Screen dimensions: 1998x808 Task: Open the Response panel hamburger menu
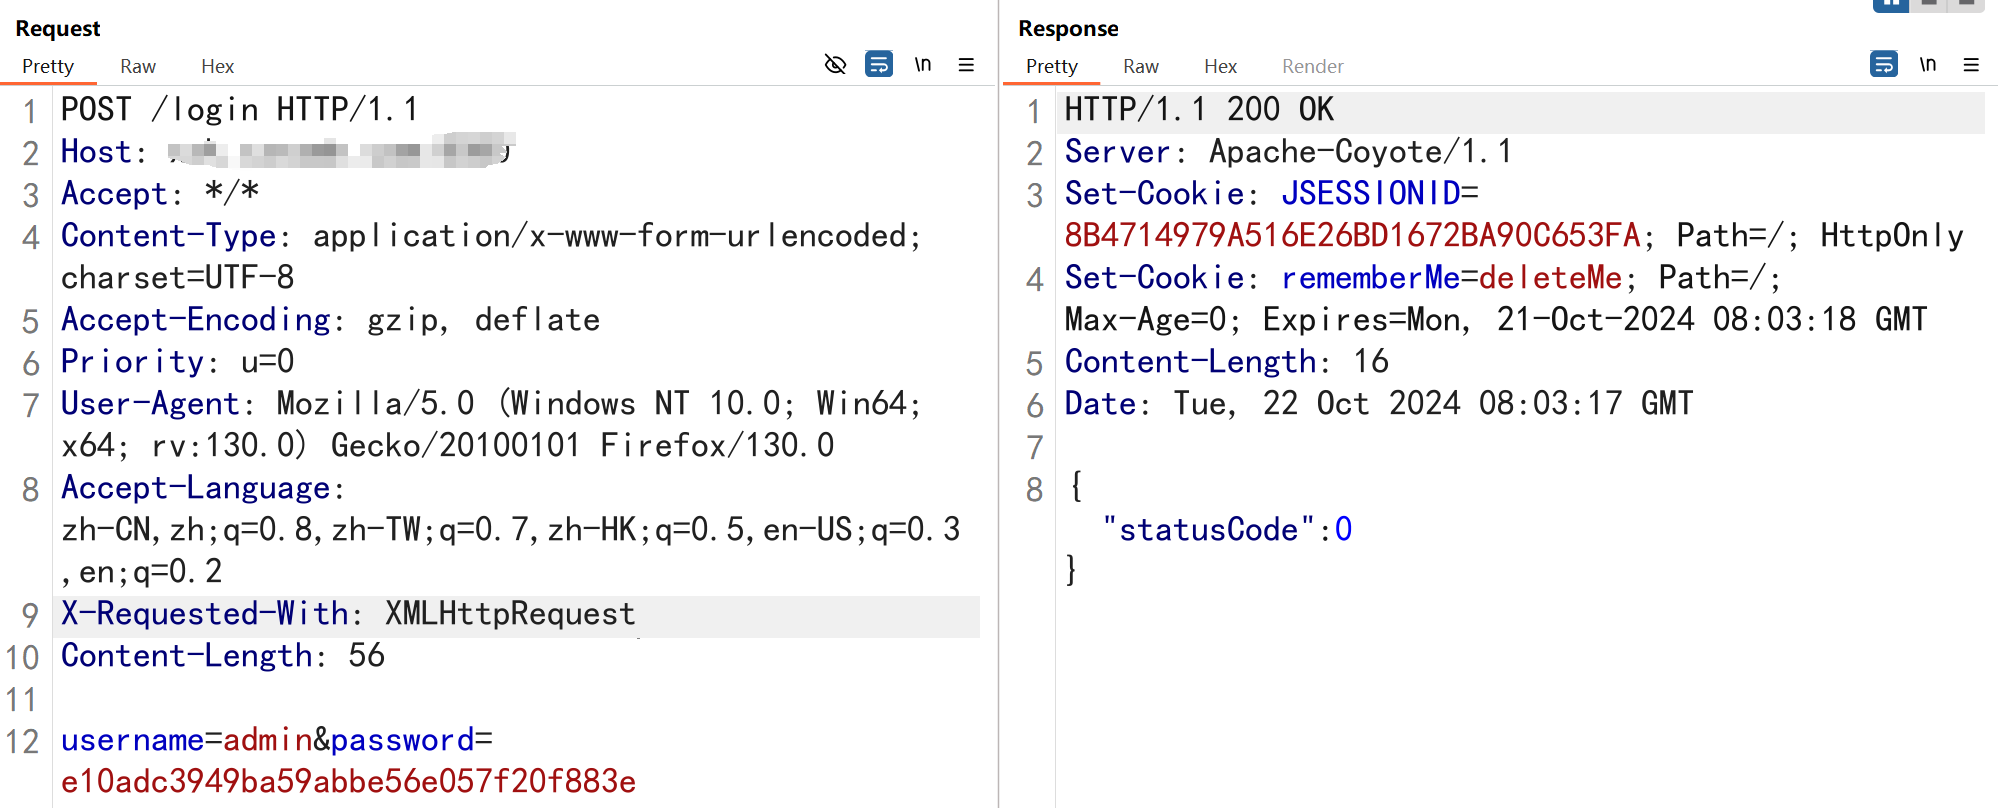1971,65
